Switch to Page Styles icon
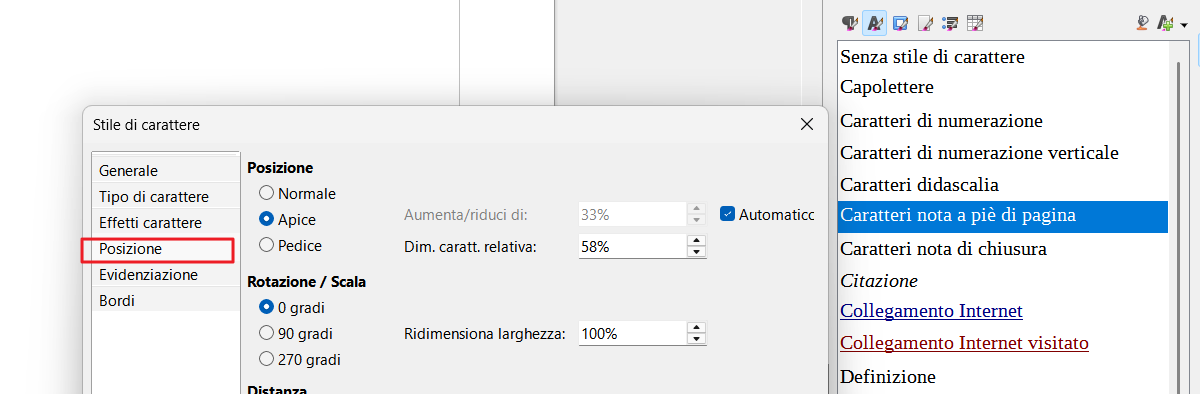Screen dimensions: 1200x394 925,22
